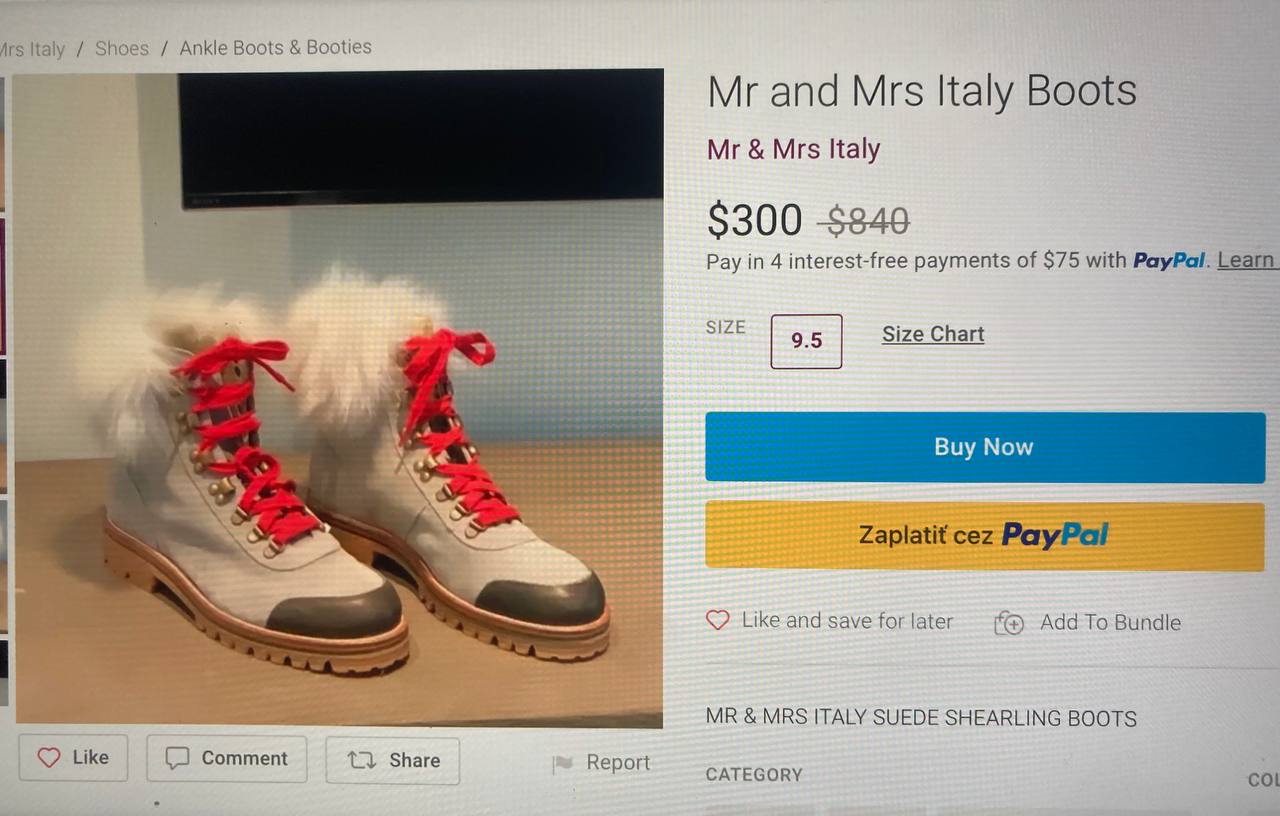
Task: Select size 9.5 option
Action: pos(806,341)
